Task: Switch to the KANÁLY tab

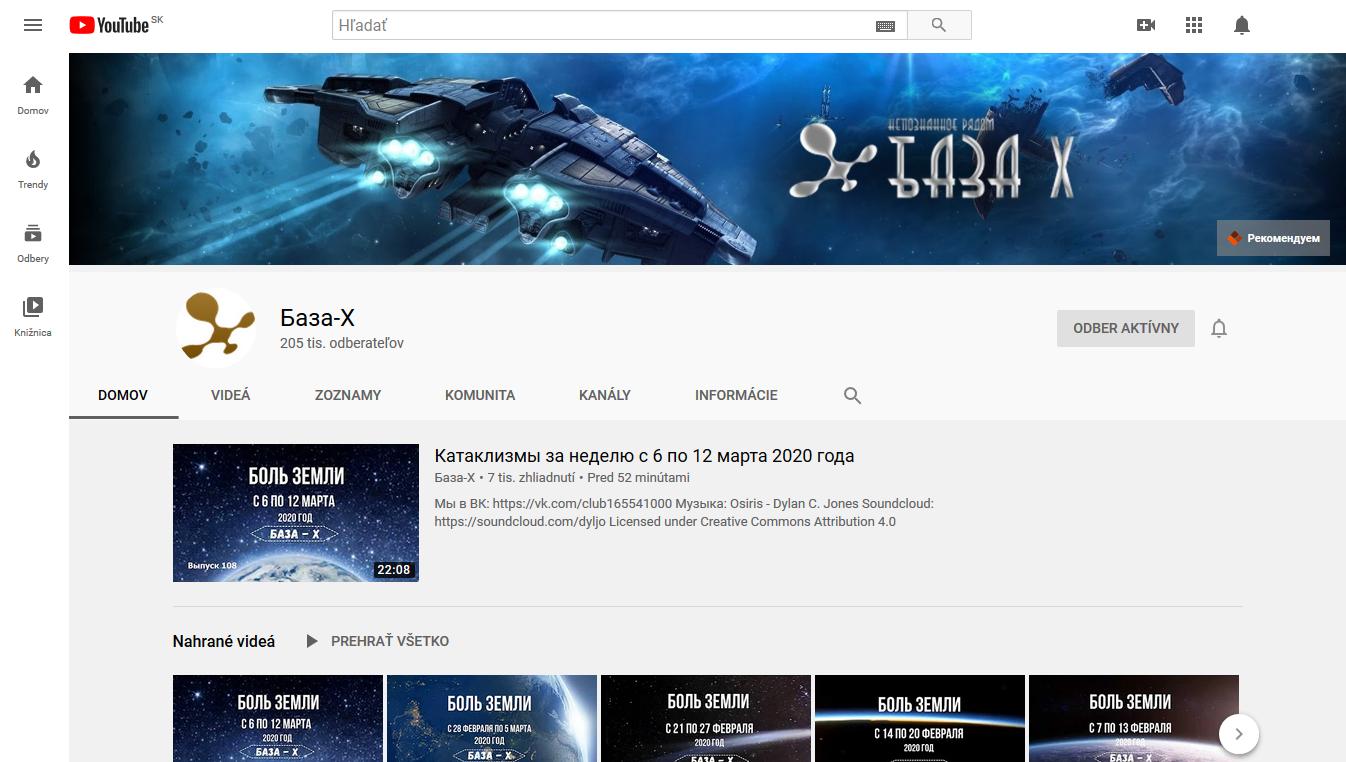Action: [x=605, y=395]
